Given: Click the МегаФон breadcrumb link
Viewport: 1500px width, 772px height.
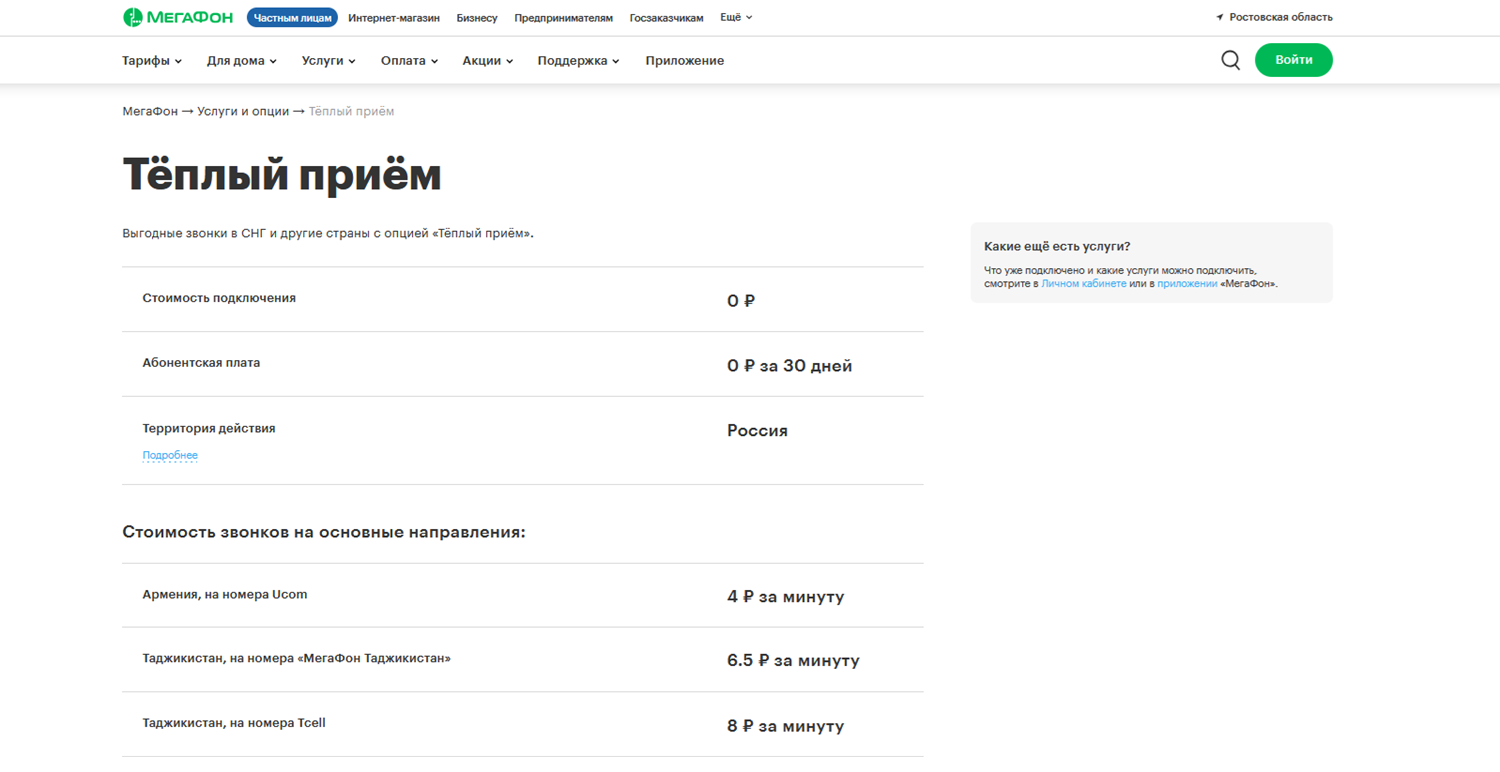Looking at the screenshot, I should click(x=150, y=111).
